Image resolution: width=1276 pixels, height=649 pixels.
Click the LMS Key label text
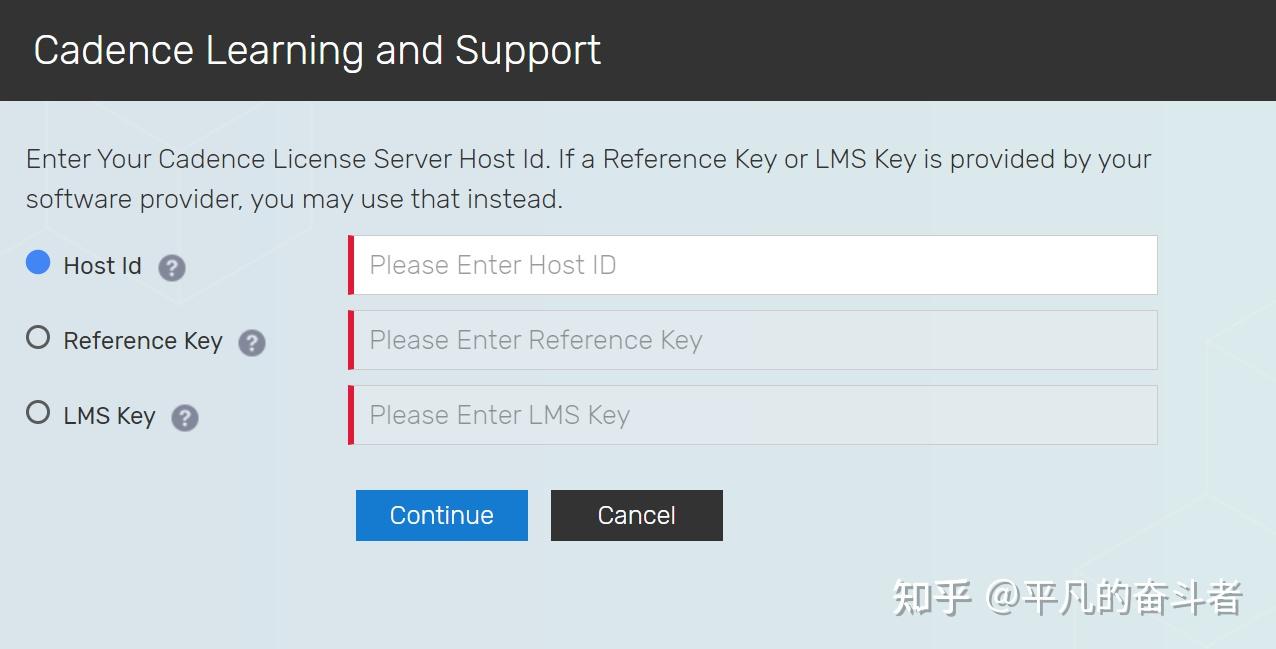coord(109,416)
